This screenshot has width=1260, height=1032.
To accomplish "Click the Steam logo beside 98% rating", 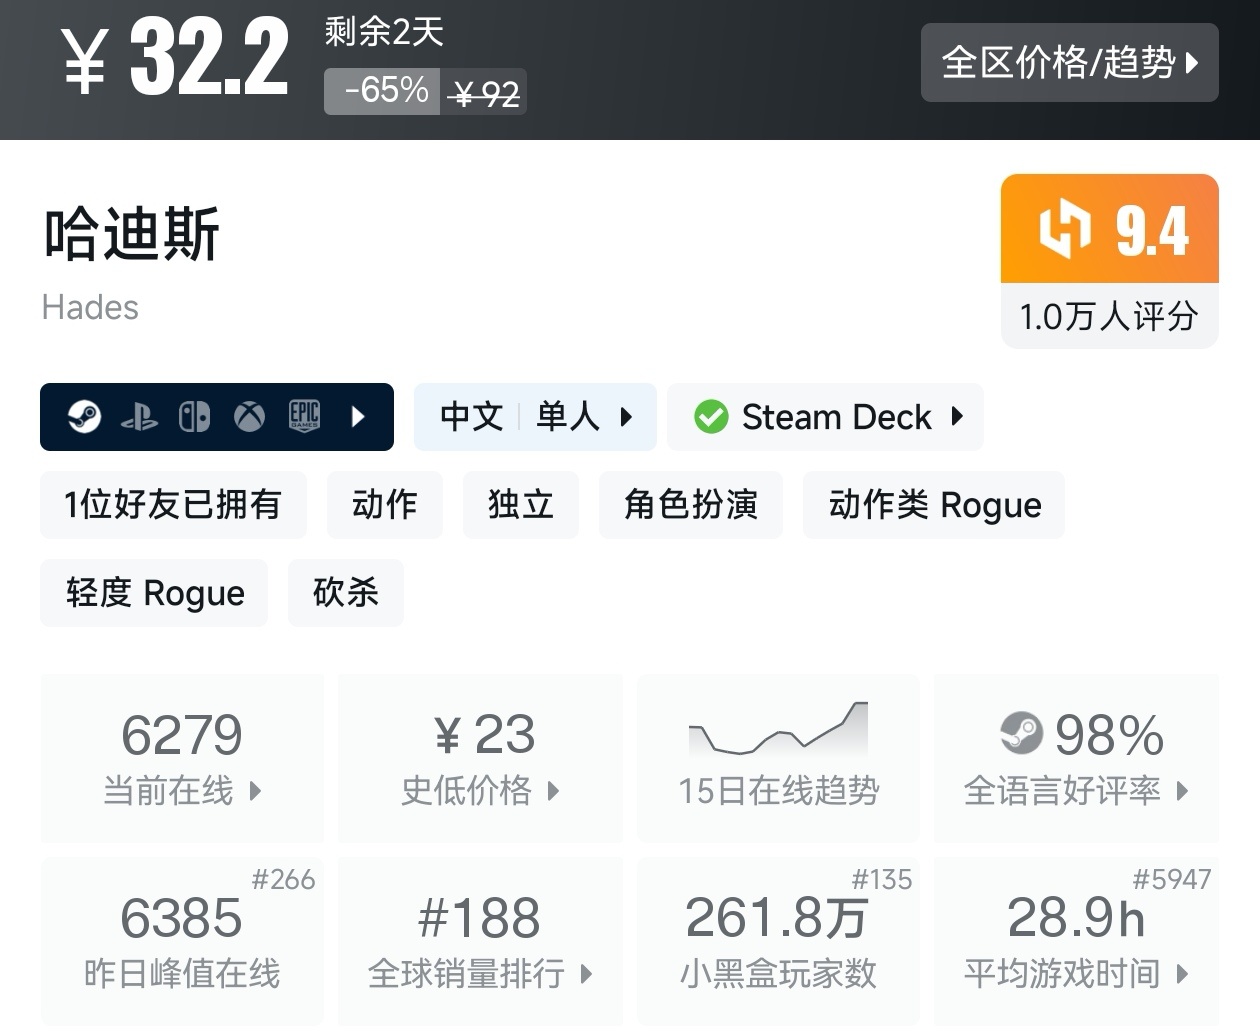I will pos(1021,733).
